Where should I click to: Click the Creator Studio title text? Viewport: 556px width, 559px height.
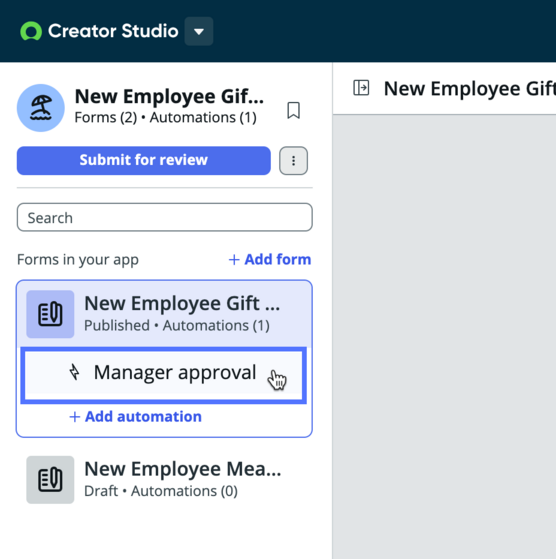pyautogui.click(x=113, y=31)
